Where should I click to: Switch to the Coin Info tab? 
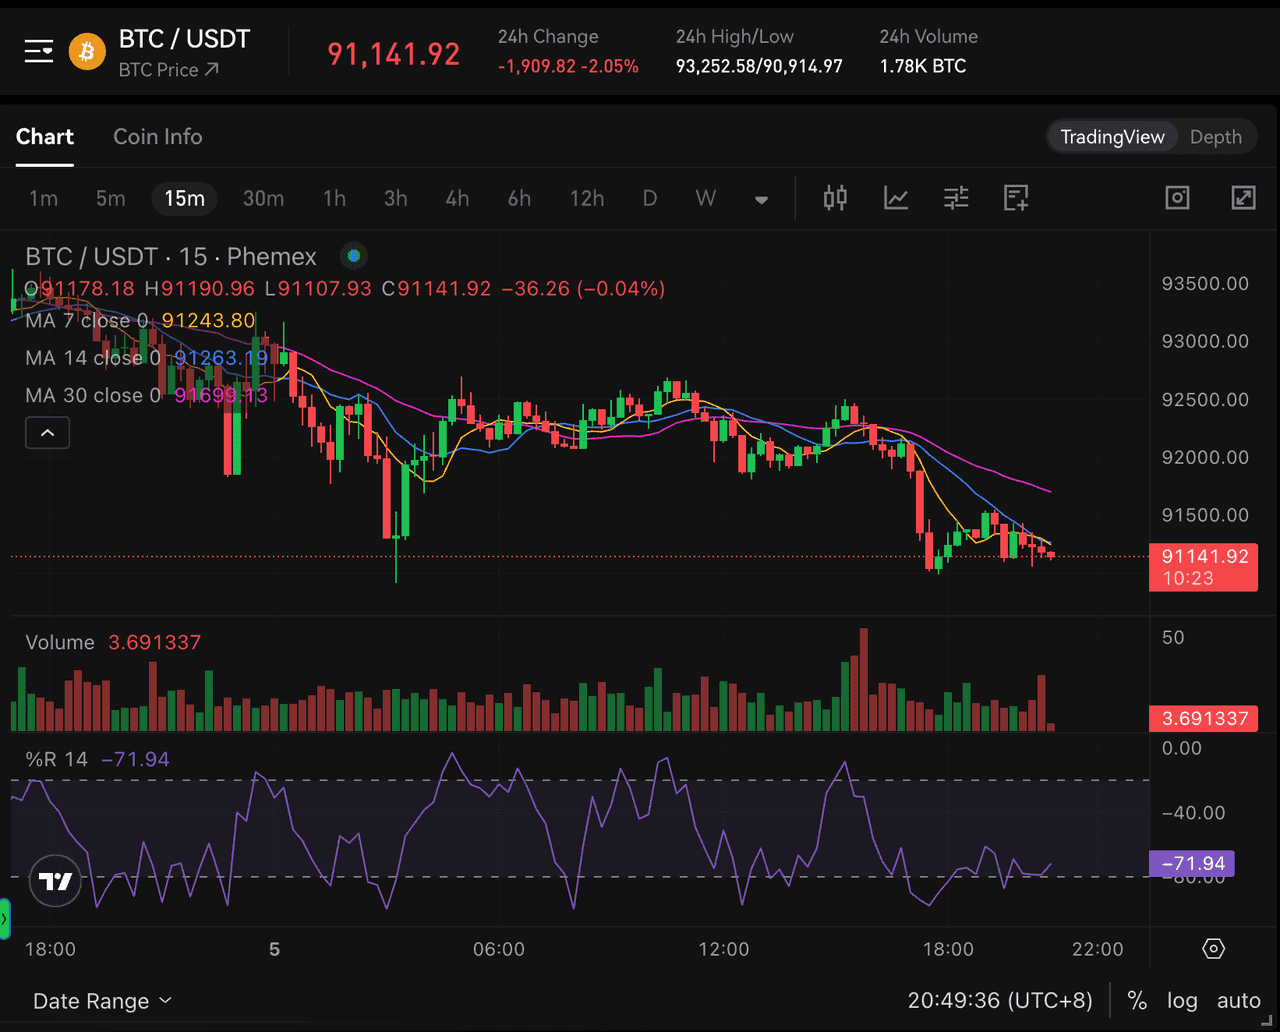[157, 137]
